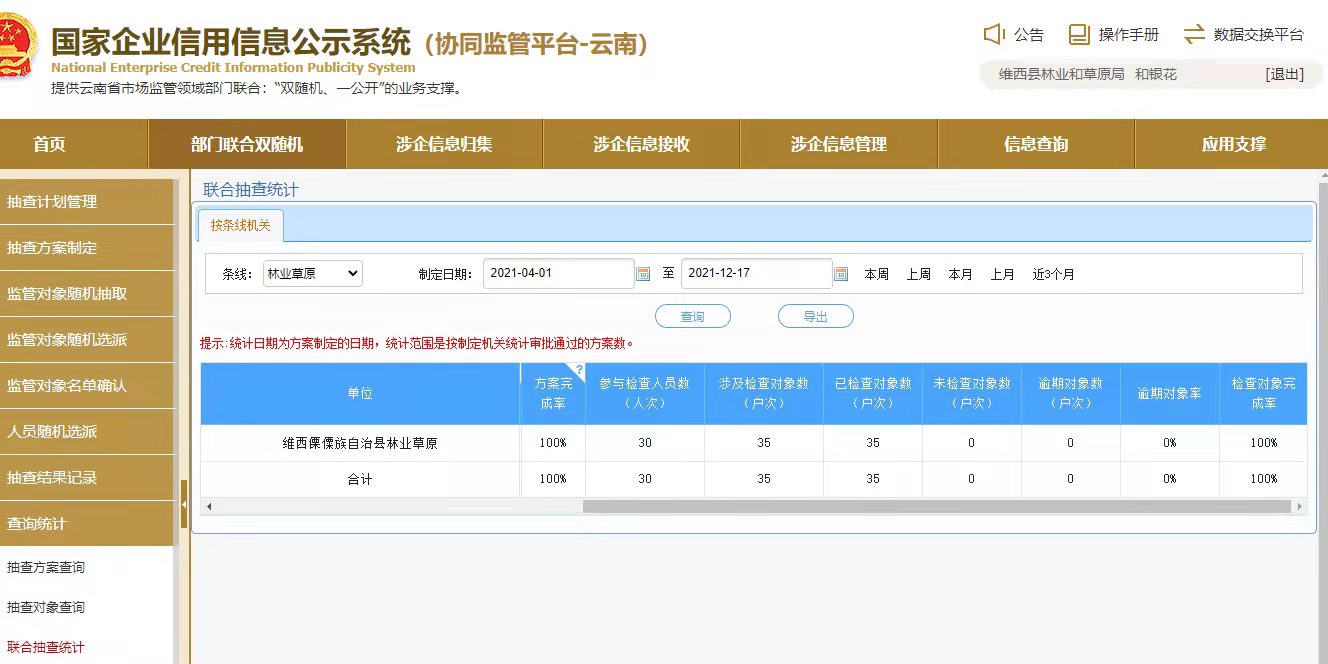1328x664 pixels.
Task: Open 抽查方案制定 in sidebar
Action: coord(87,248)
